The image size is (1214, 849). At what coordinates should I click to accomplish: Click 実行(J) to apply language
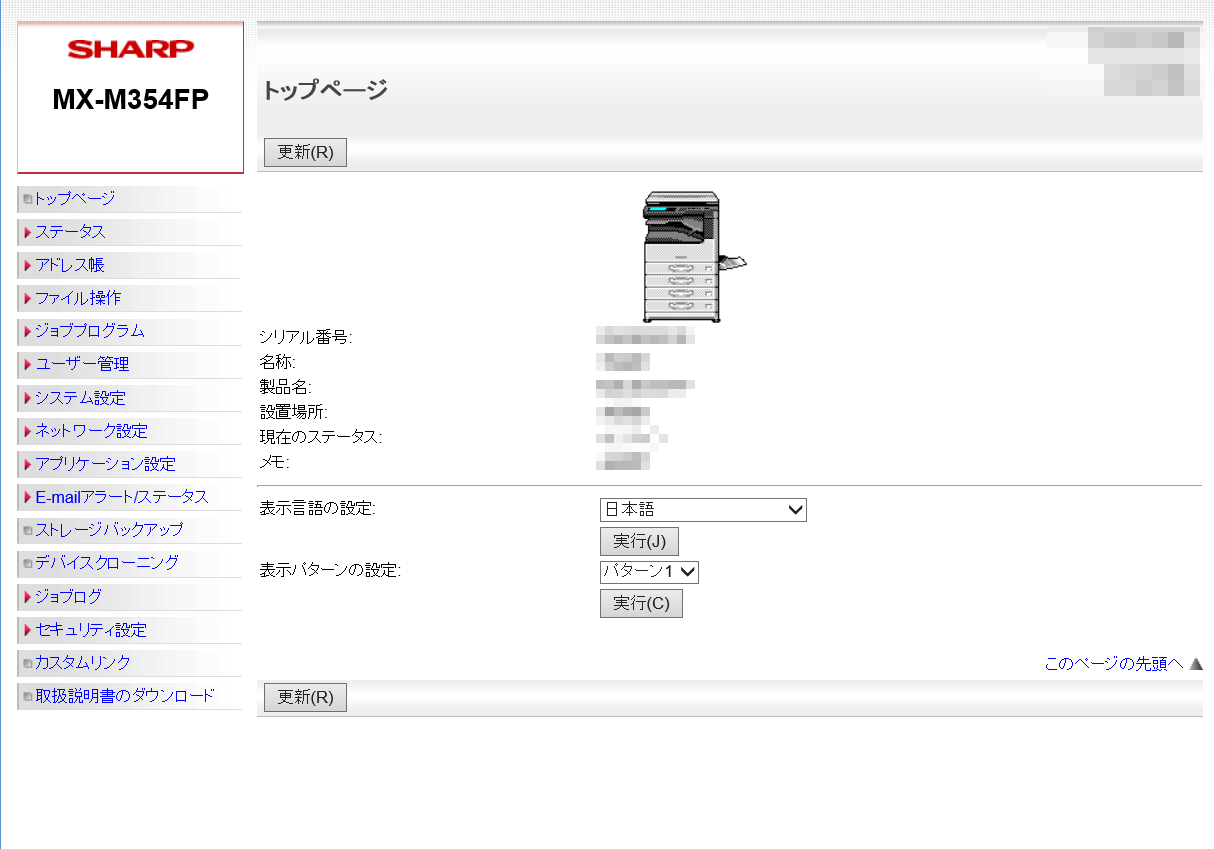click(x=639, y=542)
